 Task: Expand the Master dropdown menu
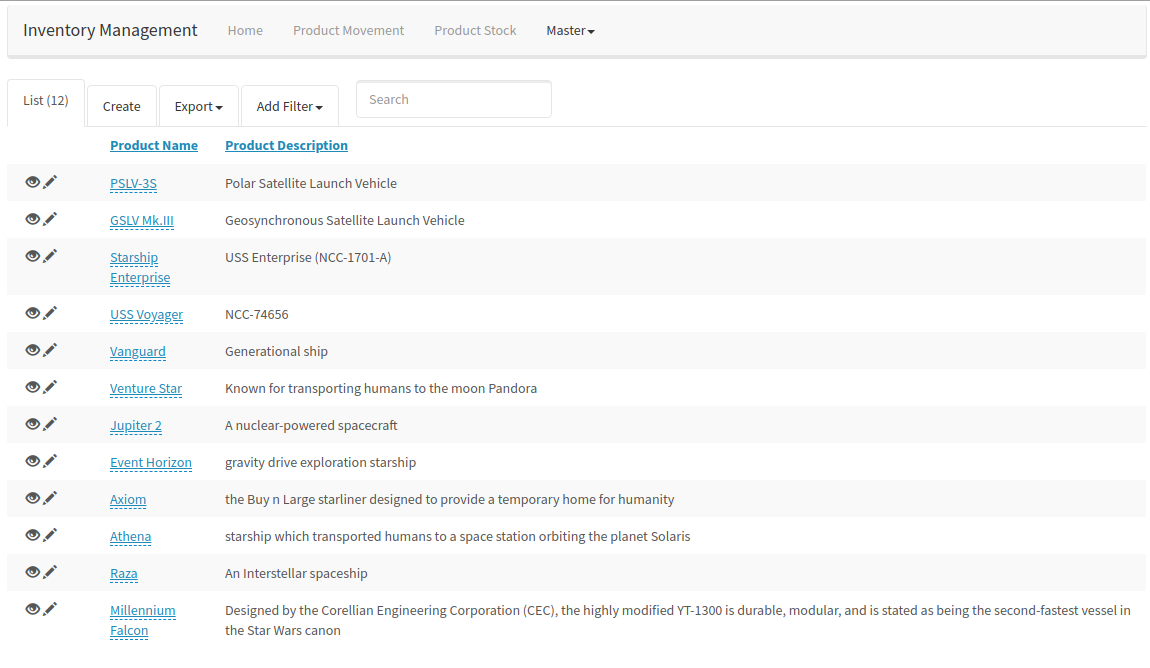pos(570,31)
